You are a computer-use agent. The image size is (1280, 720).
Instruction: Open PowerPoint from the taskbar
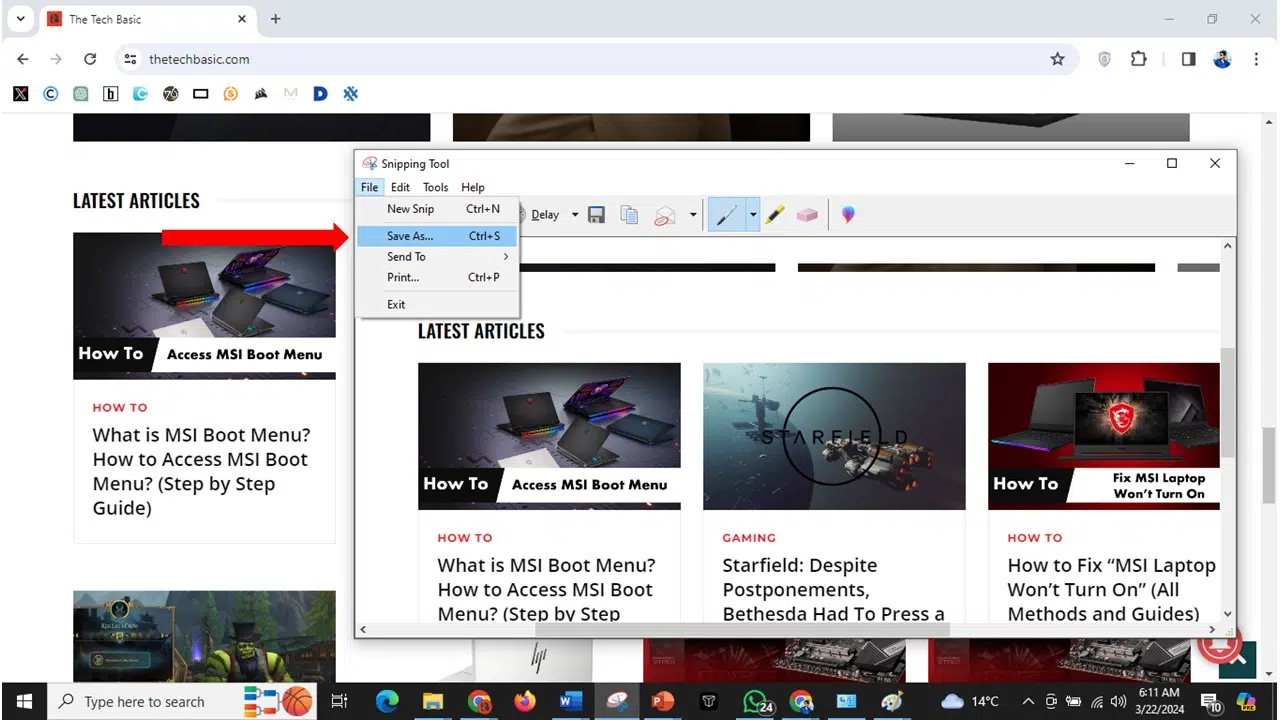[x=663, y=701]
